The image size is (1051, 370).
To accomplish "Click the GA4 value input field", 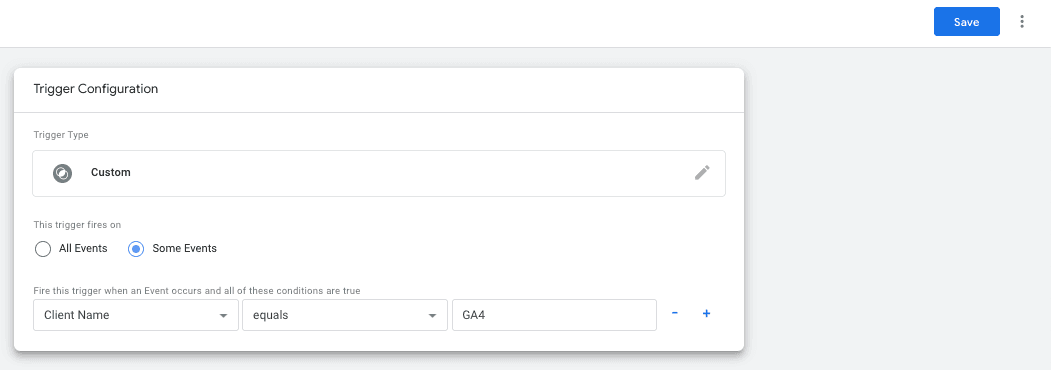I will pos(554,315).
